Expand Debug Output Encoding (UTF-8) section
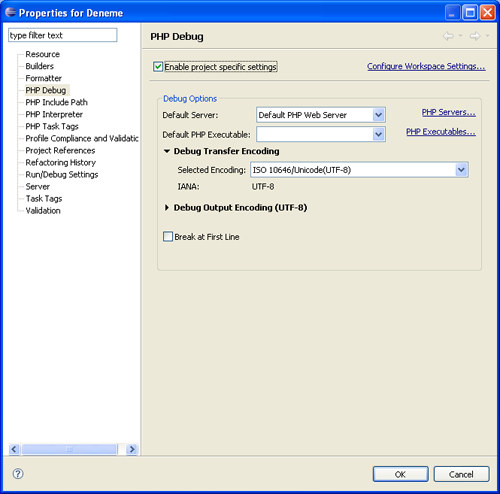Viewport: 500px width, 494px height. click(167, 208)
